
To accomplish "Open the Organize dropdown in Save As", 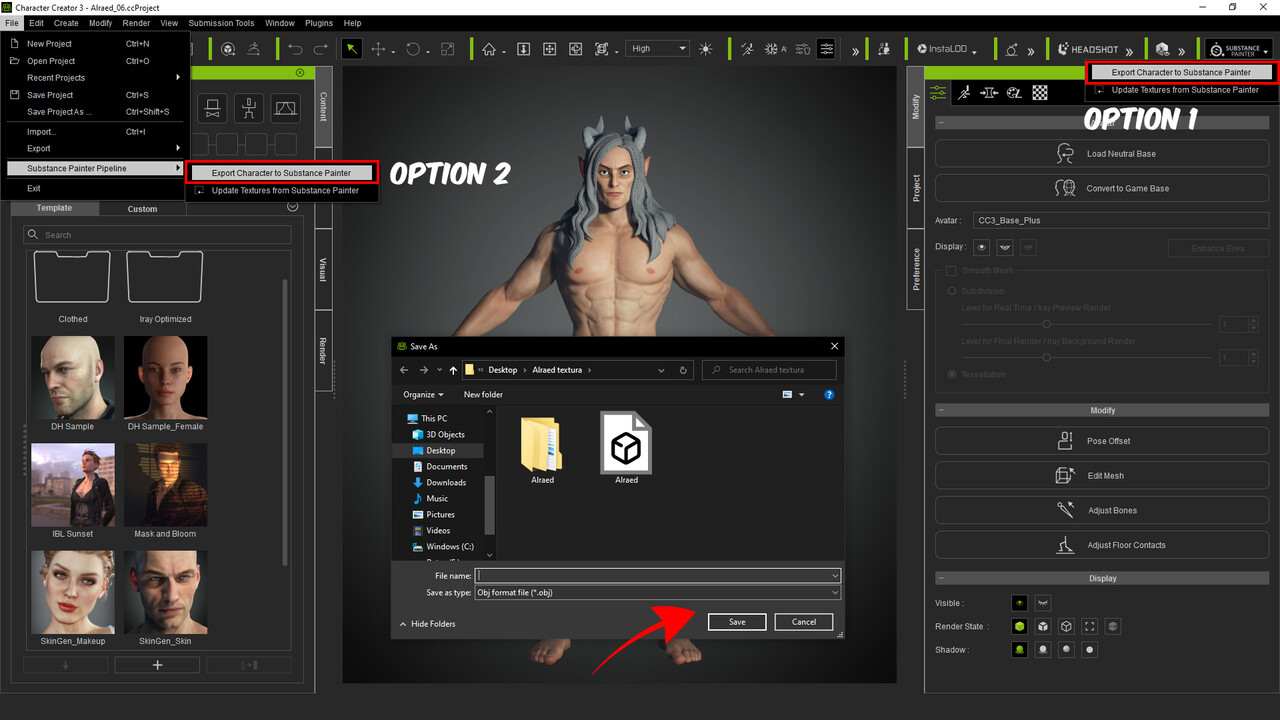I will 424,395.
